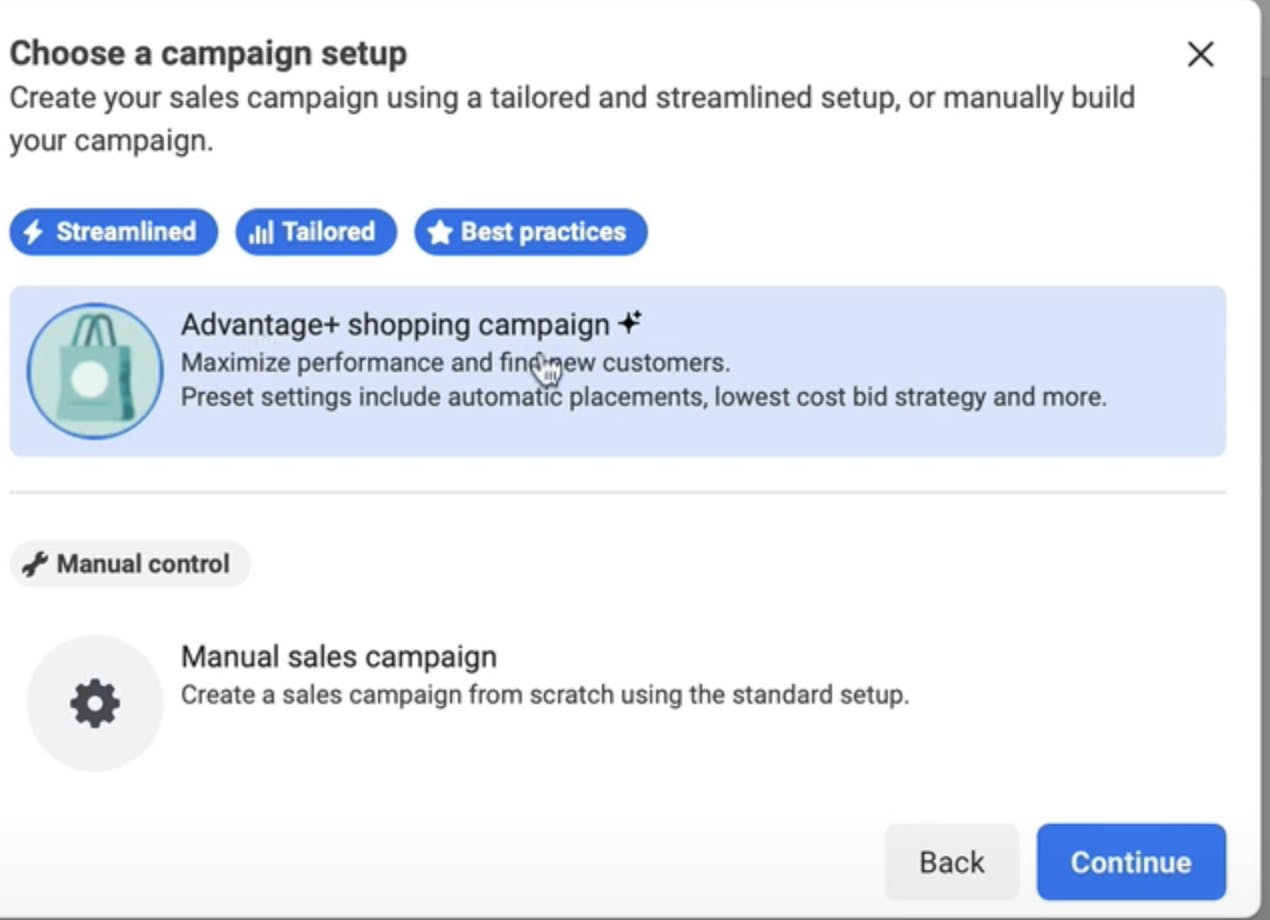
Task: Click the lightning bolt on Streamlined badge
Action: click(33, 232)
